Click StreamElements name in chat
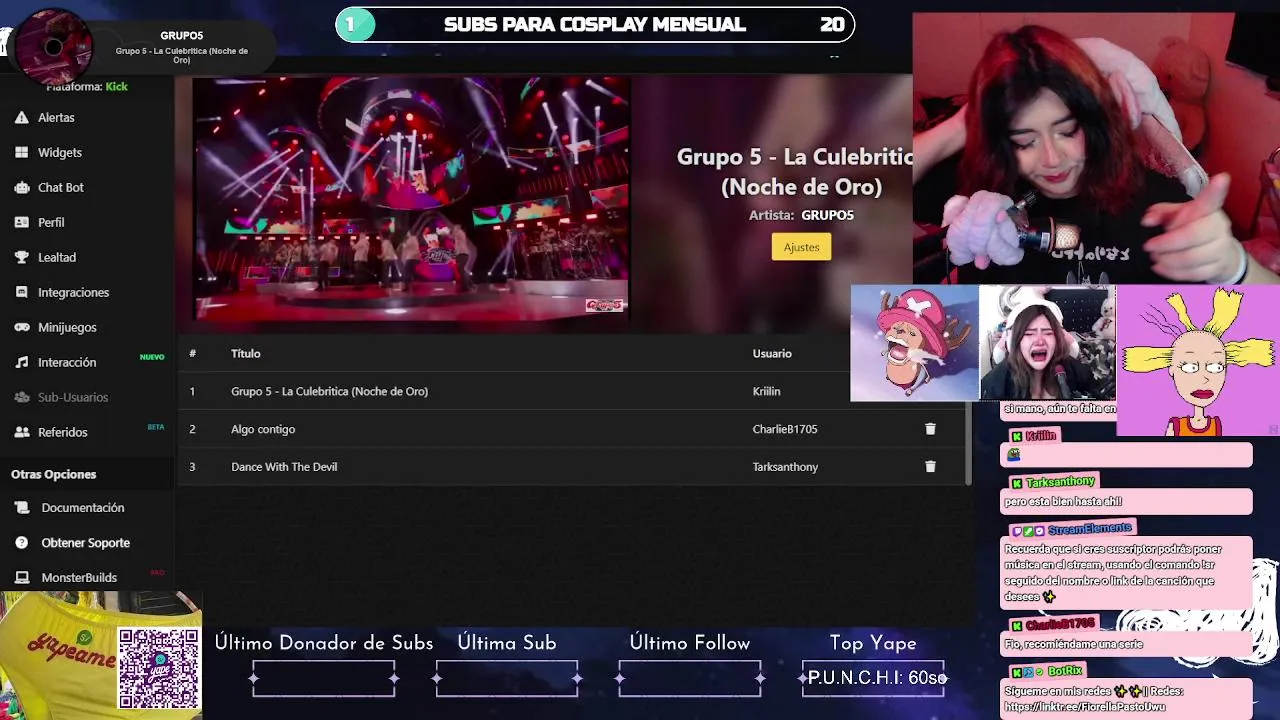Image resolution: width=1280 pixels, height=720 pixels. (x=1089, y=529)
